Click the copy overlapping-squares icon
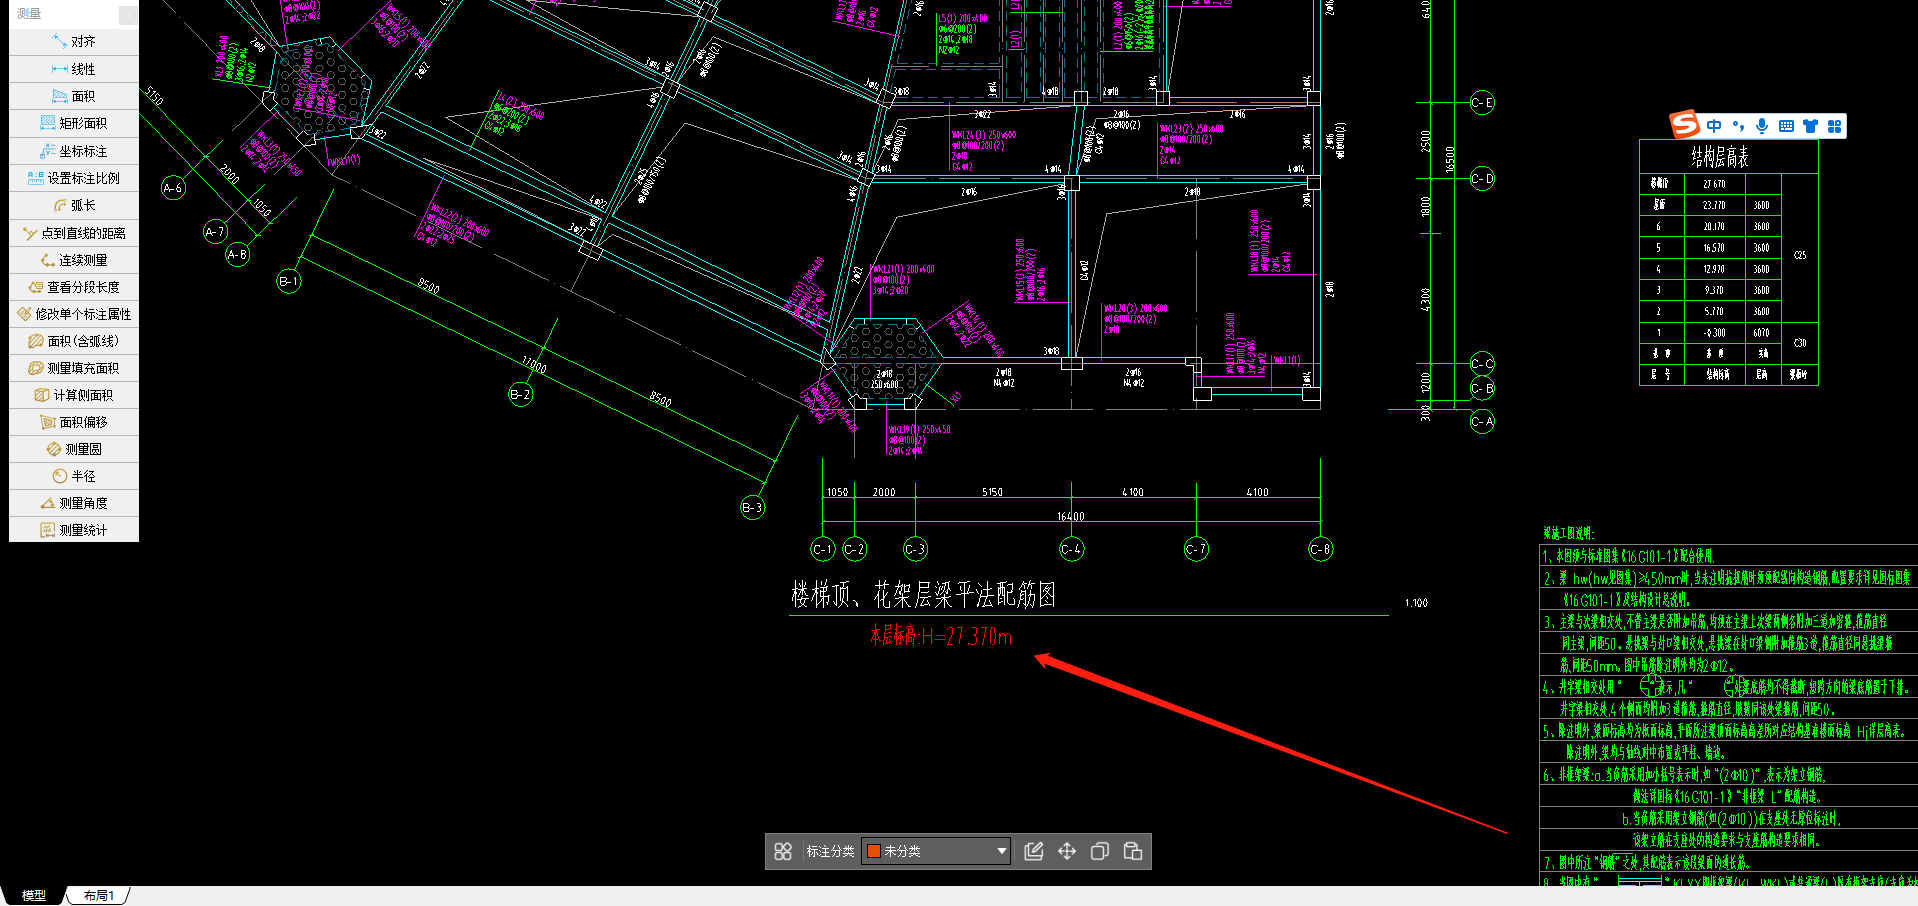This screenshot has height=906, width=1918. pos(1100,851)
